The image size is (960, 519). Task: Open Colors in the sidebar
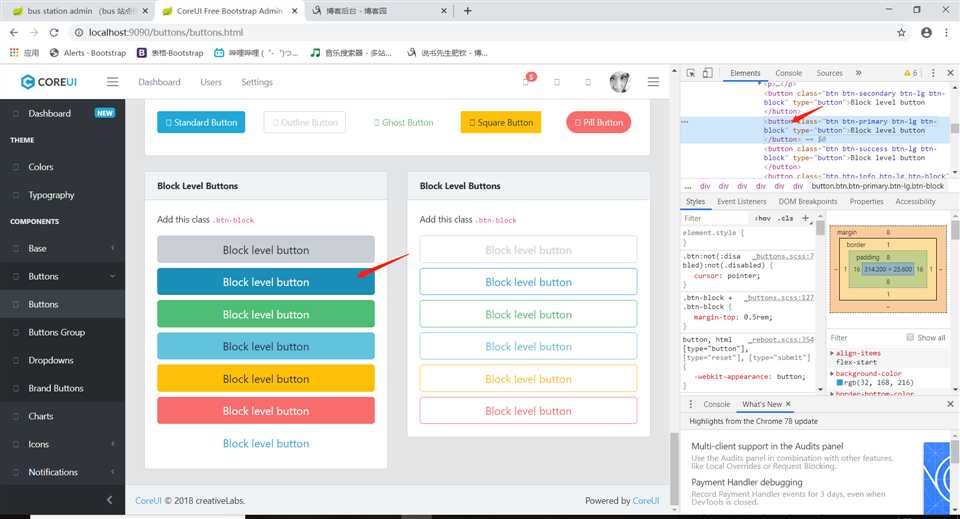62,166
